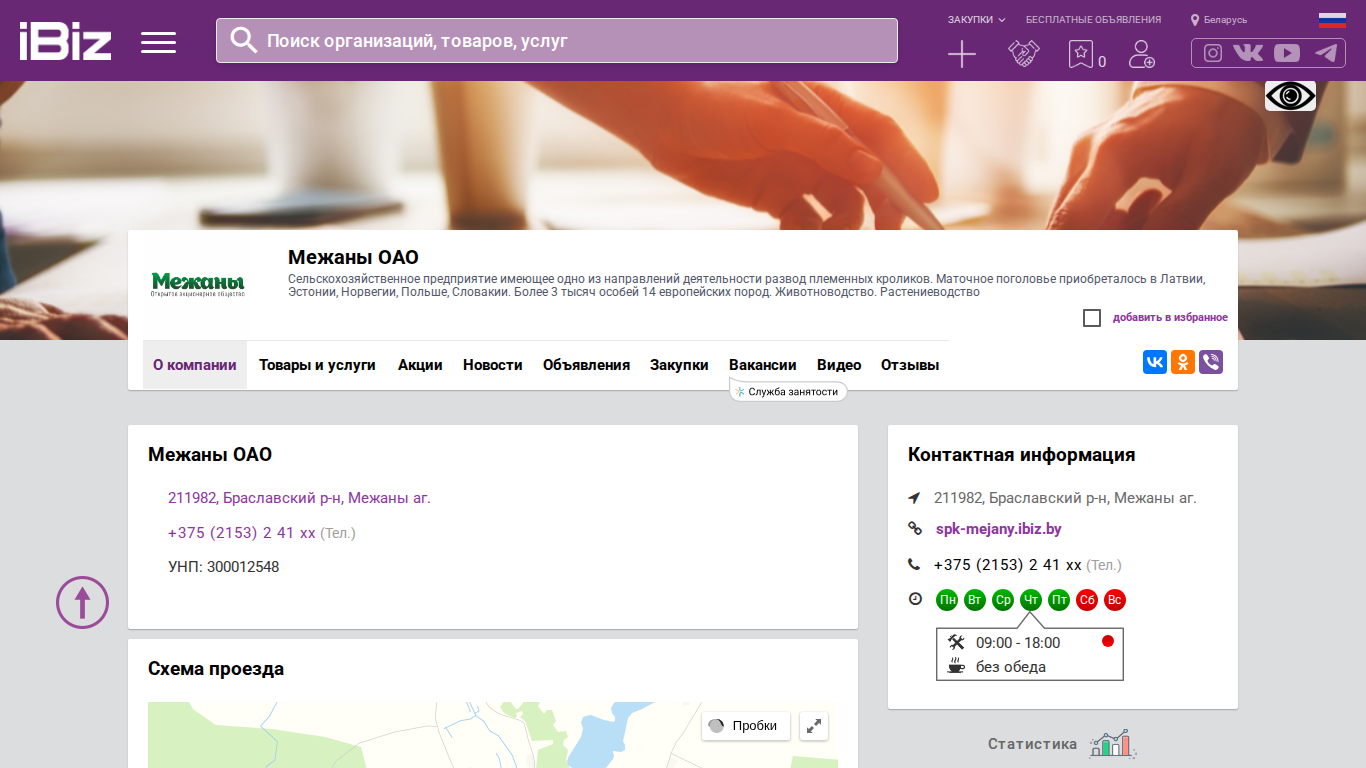
Task: Open the Акции tab
Action: tap(420, 365)
